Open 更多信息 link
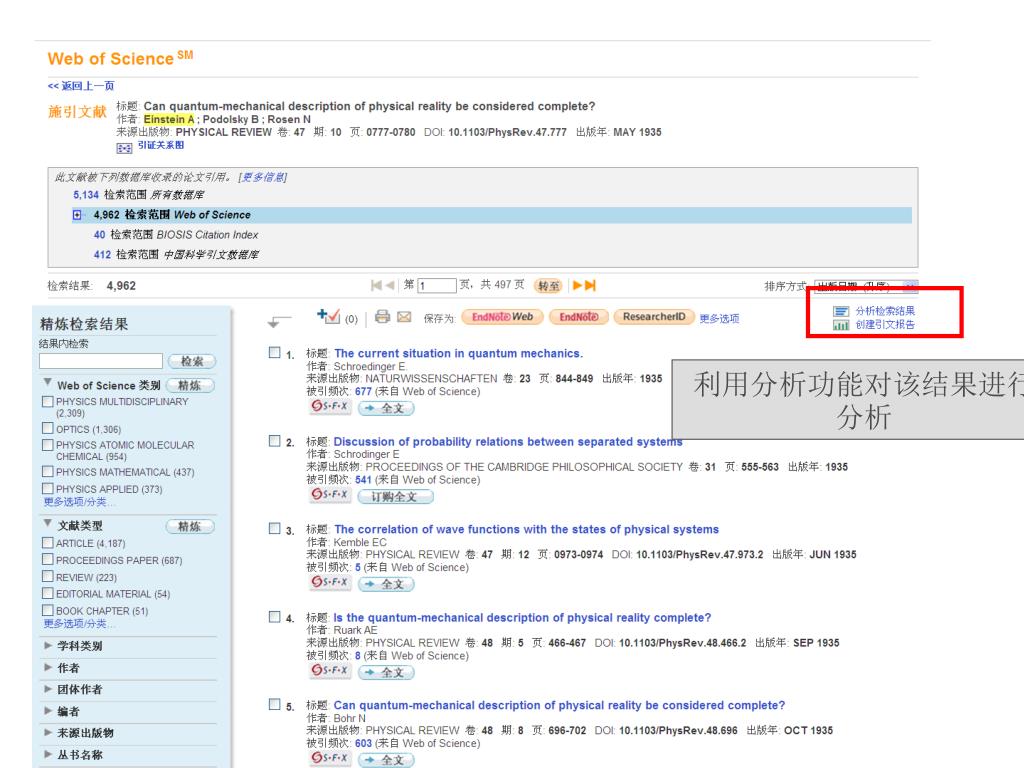This screenshot has width=1024, height=768. [263, 177]
